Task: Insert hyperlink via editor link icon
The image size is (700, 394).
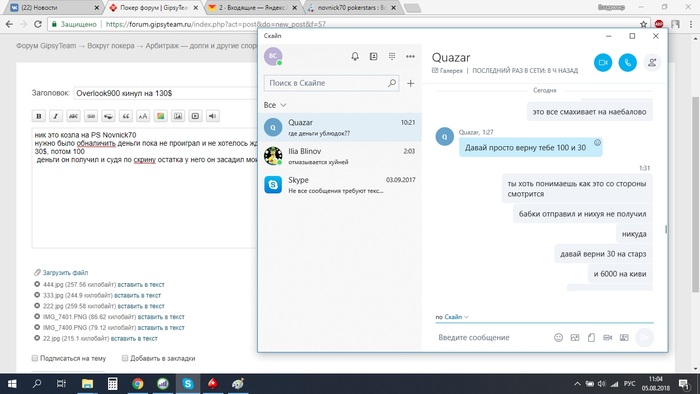Action: click(x=91, y=116)
